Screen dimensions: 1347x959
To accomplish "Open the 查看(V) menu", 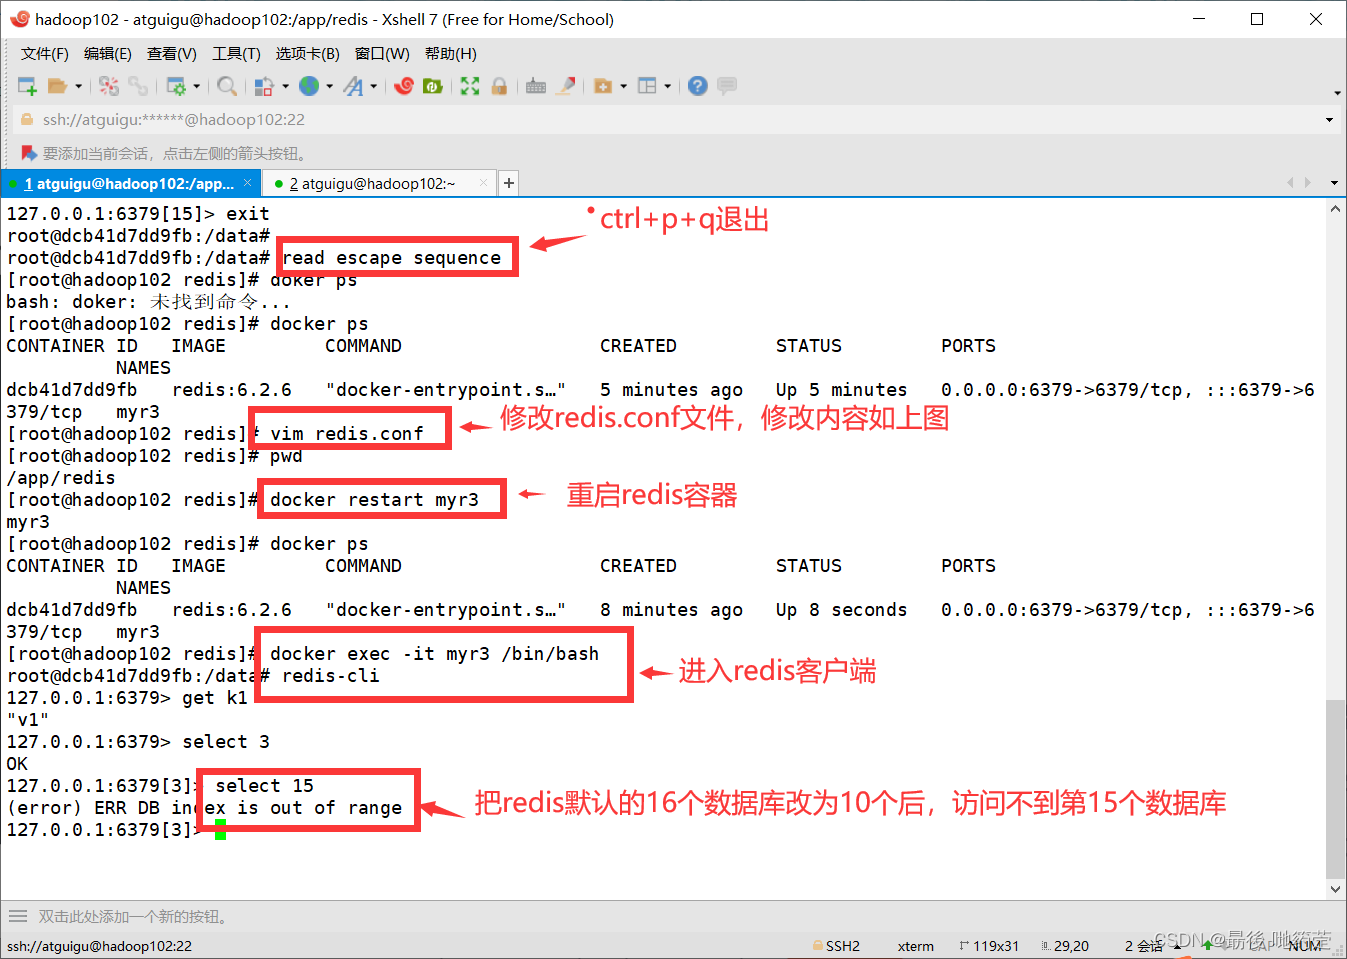I will (x=172, y=54).
